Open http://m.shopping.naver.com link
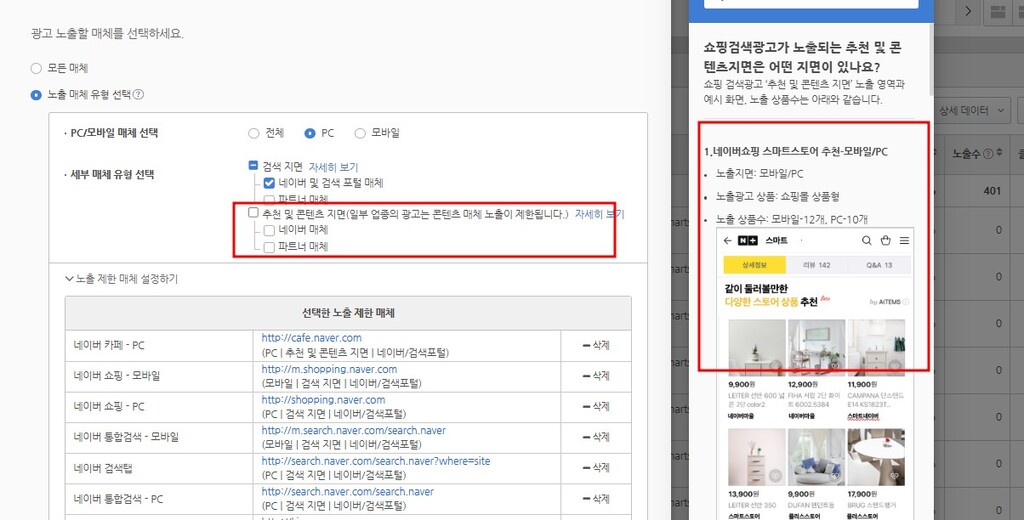This screenshot has width=1024, height=520. [329, 369]
